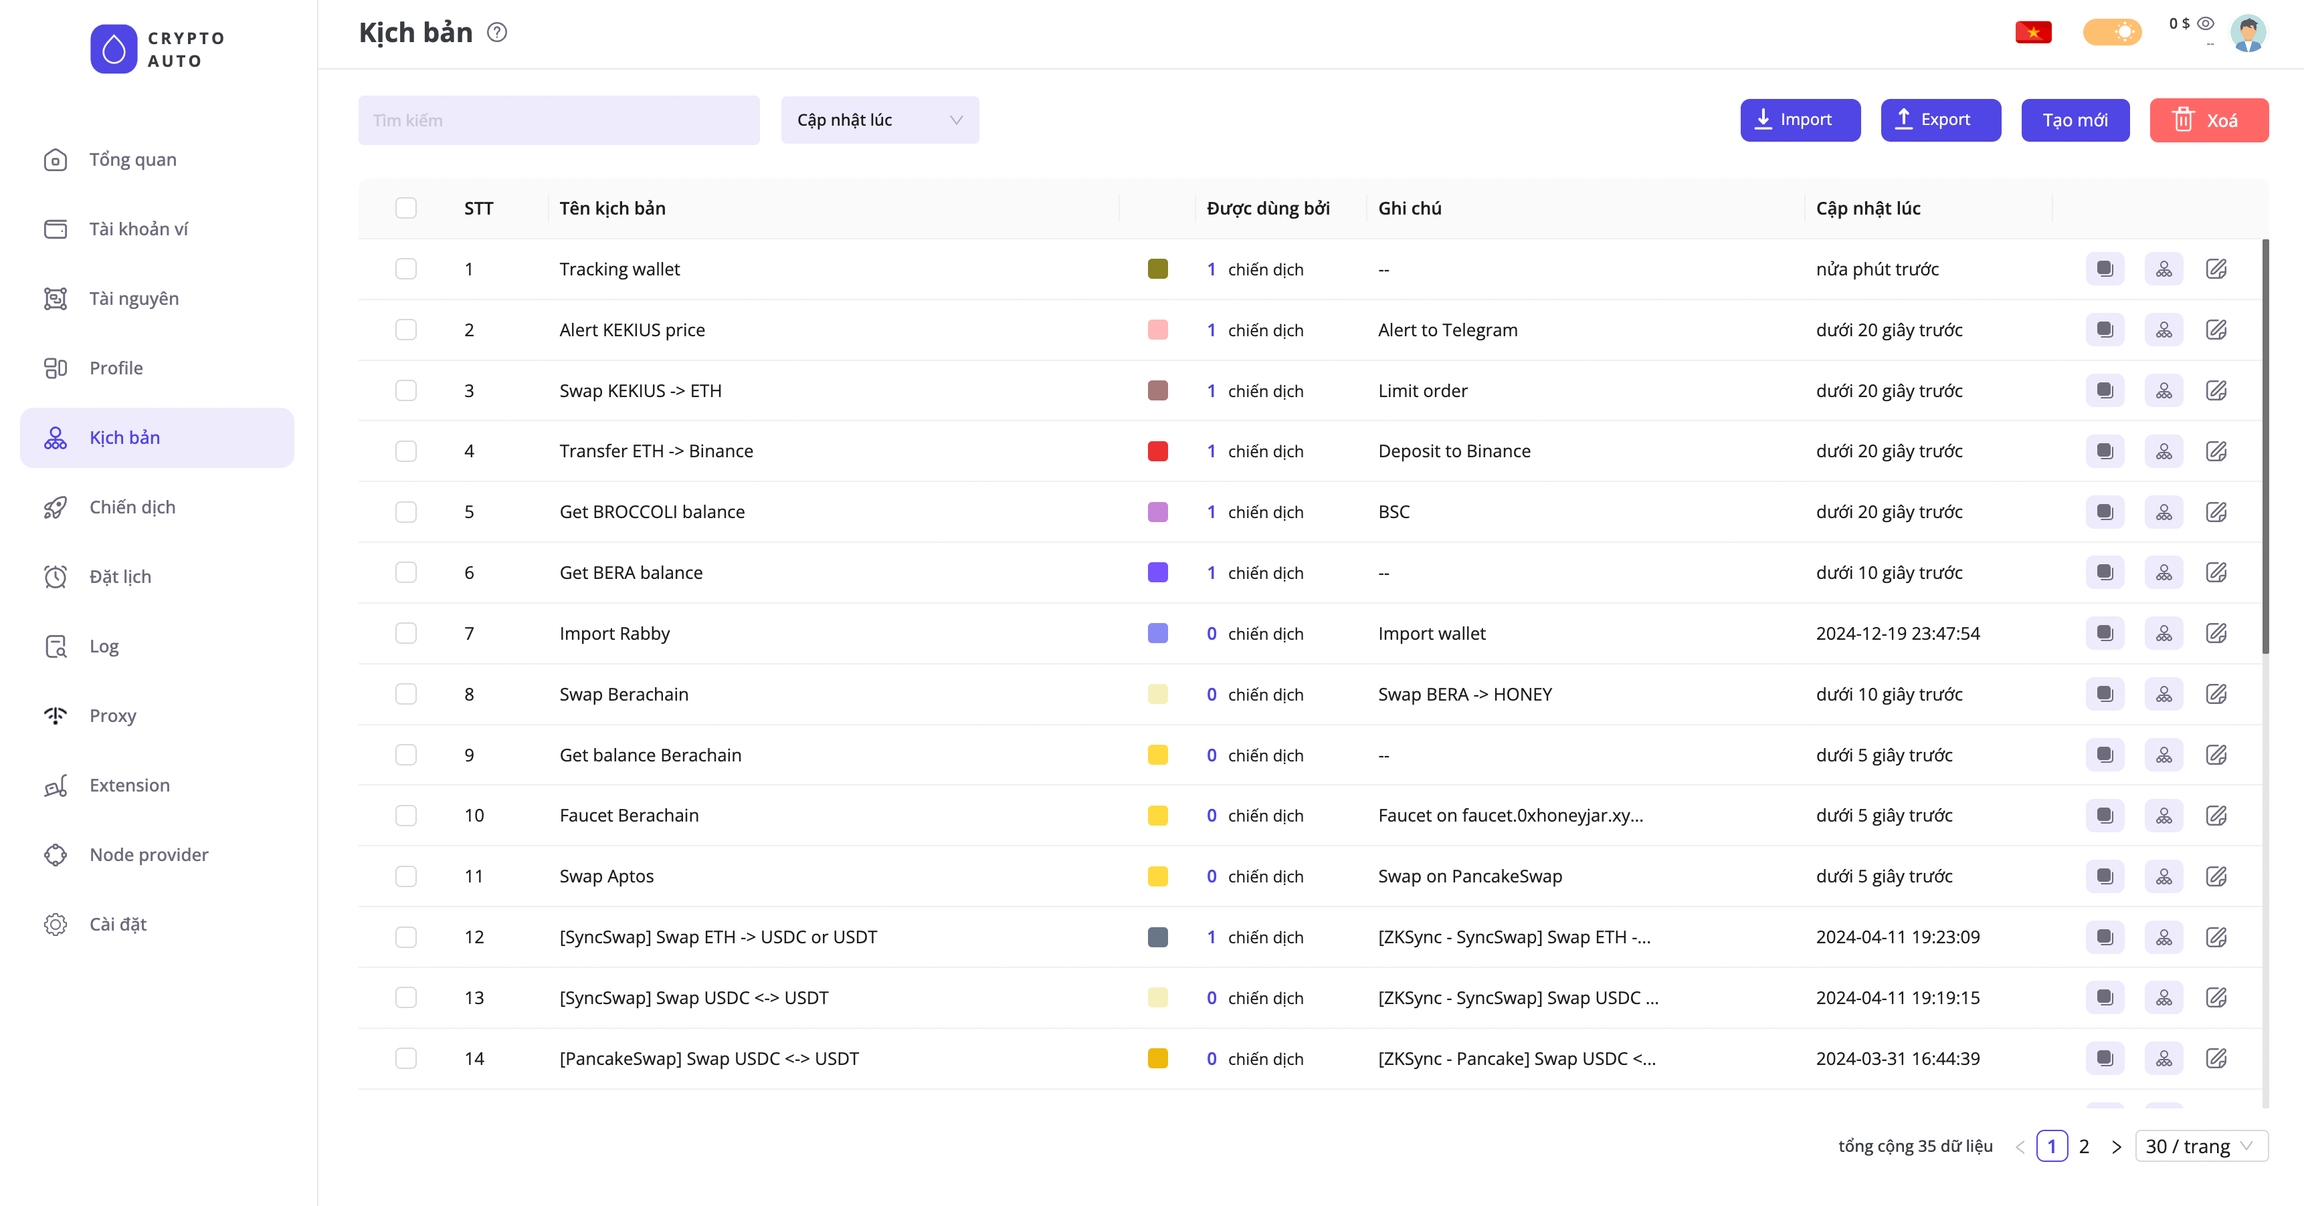Click the Tạo mới button
This screenshot has height=1206, width=2304.
point(2075,120)
